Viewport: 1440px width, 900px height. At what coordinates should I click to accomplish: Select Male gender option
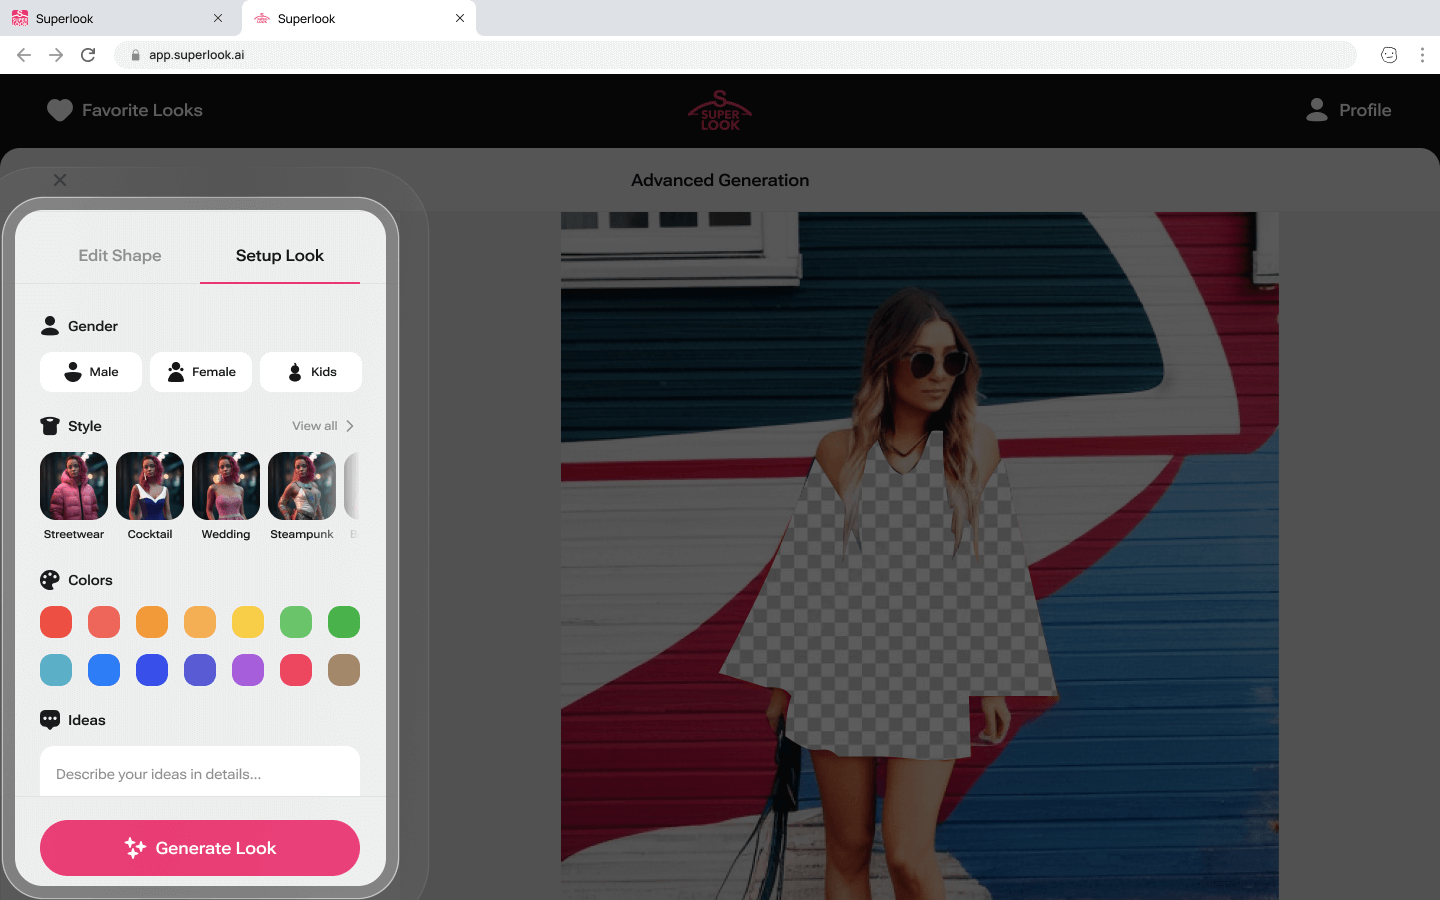[x=91, y=372]
